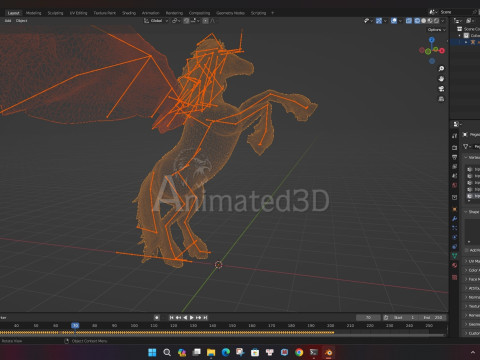Click the blue current frame marker
Screen dimensions: 480x360
(x=75, y=325)
